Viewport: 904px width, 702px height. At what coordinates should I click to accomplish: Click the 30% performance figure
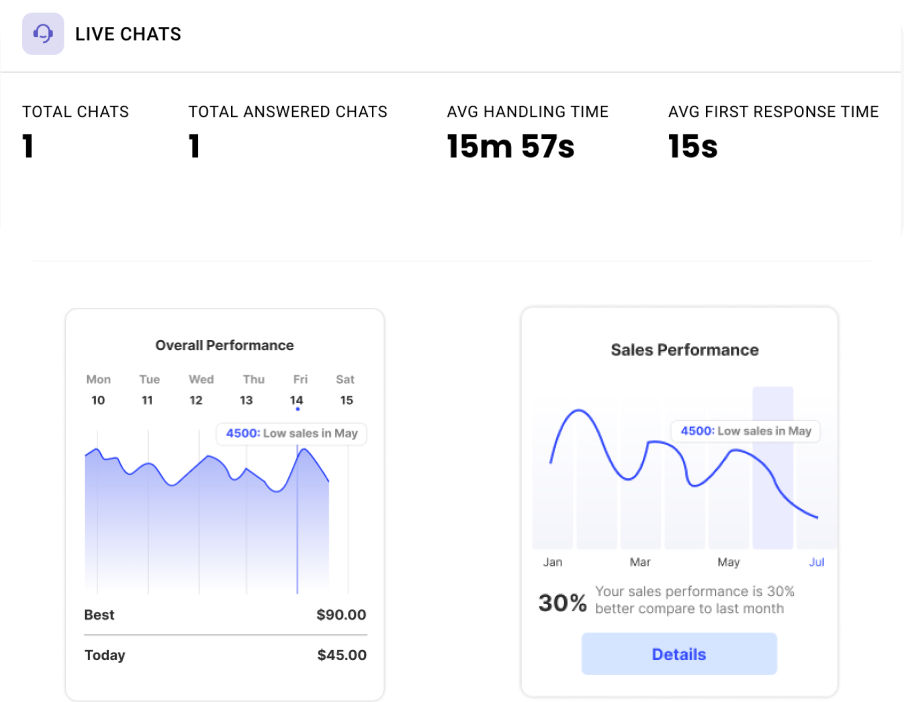click(562, 603)
